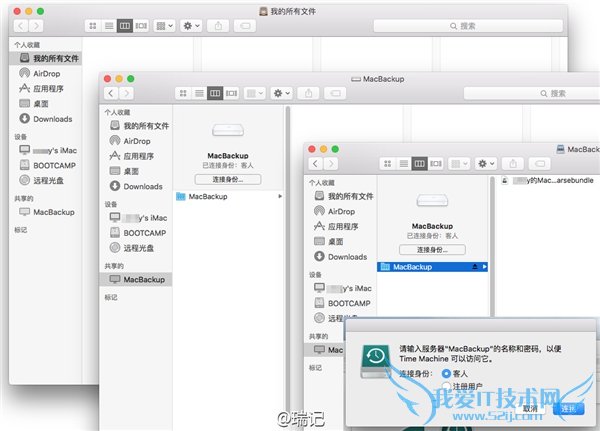Image resolution: width=600 pixels, height=431 pixels.
Task: Select column view in 我的所有文件 window toolbar
Action: (x=125, y=26)
